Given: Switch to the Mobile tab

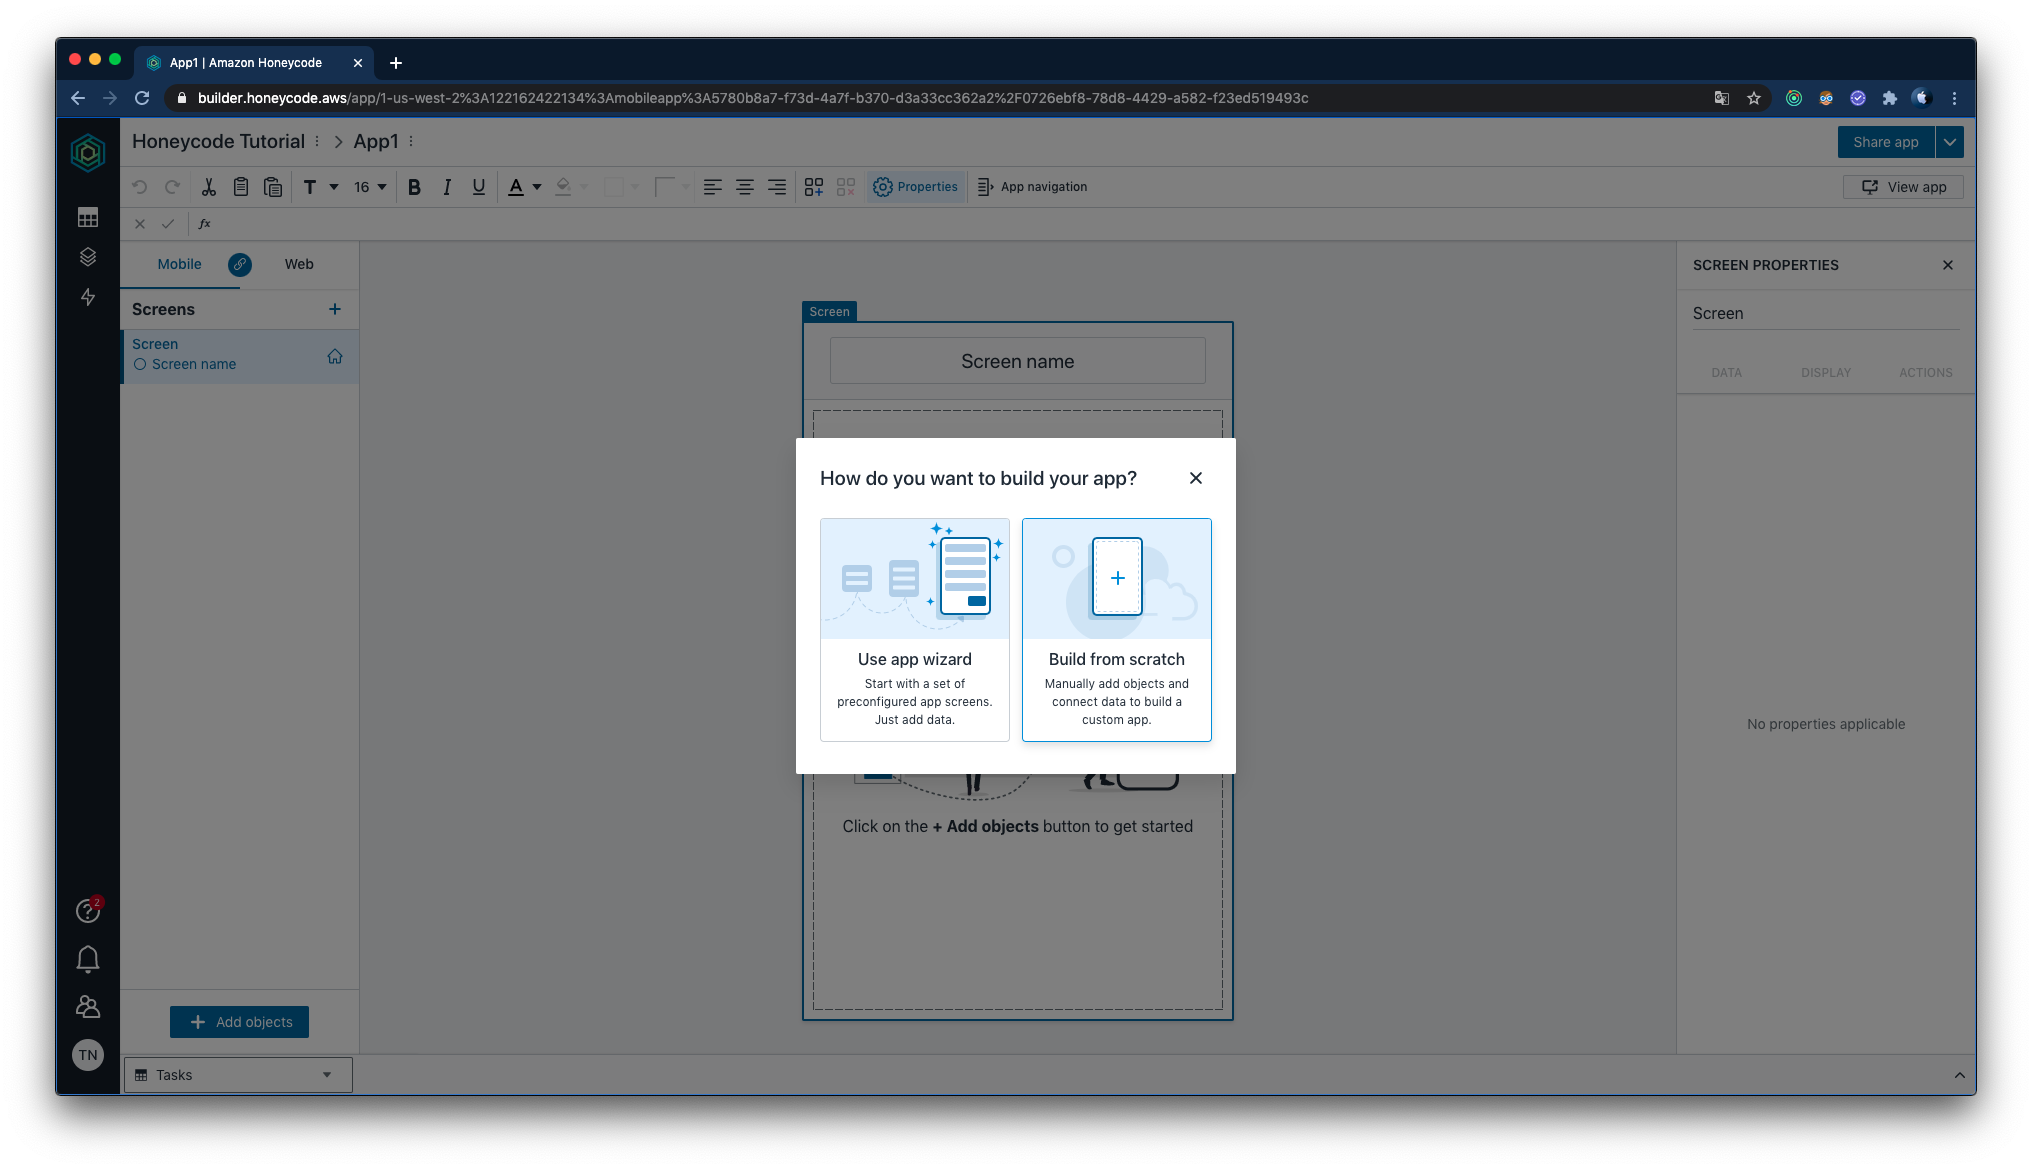Looking at the screenshot, I should pyautogui.click(x=179, y=264).
